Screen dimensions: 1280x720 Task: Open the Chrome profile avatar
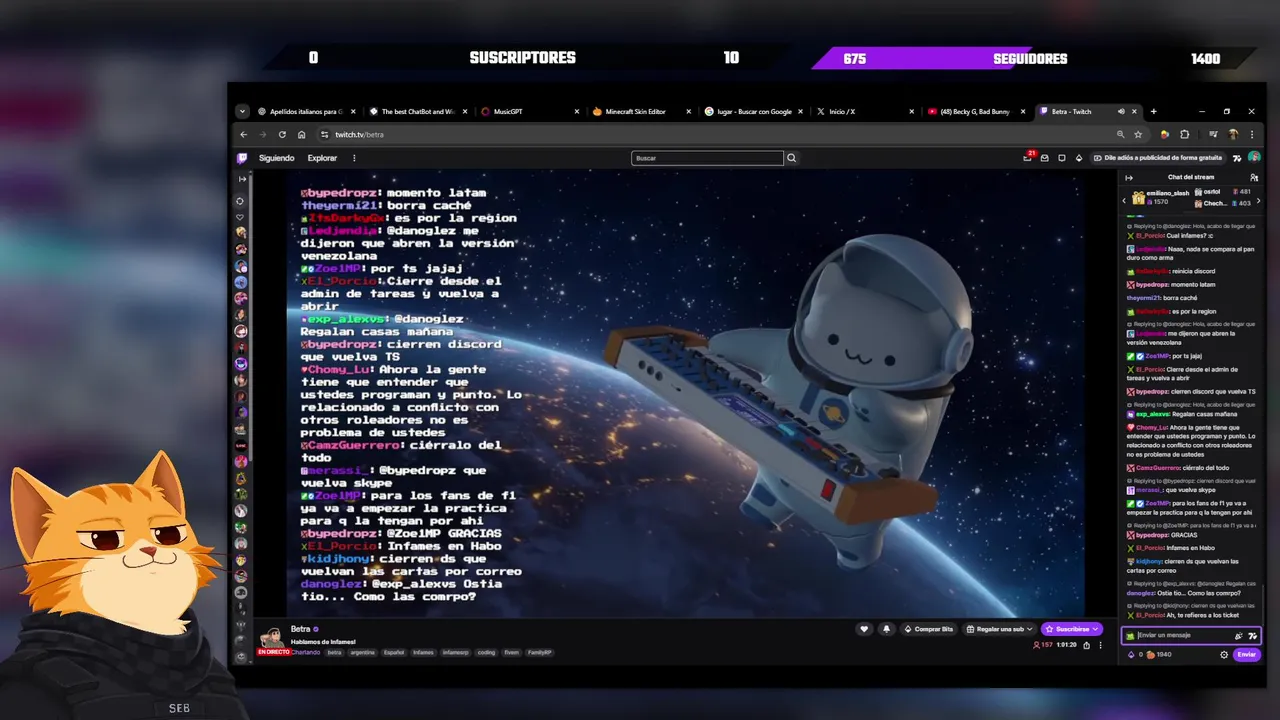point(1233,135)
